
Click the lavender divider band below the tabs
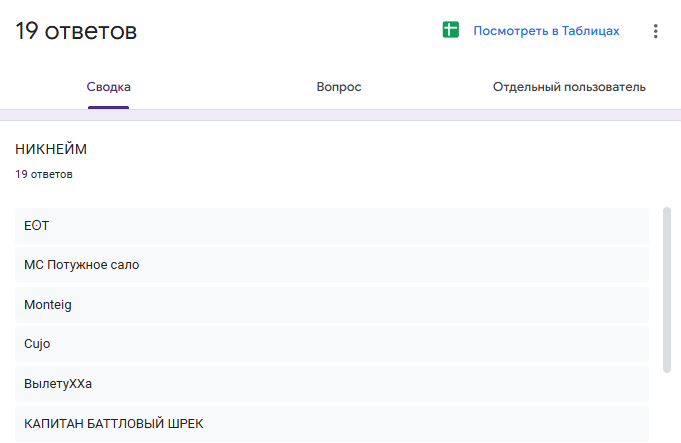coord(340,115)
